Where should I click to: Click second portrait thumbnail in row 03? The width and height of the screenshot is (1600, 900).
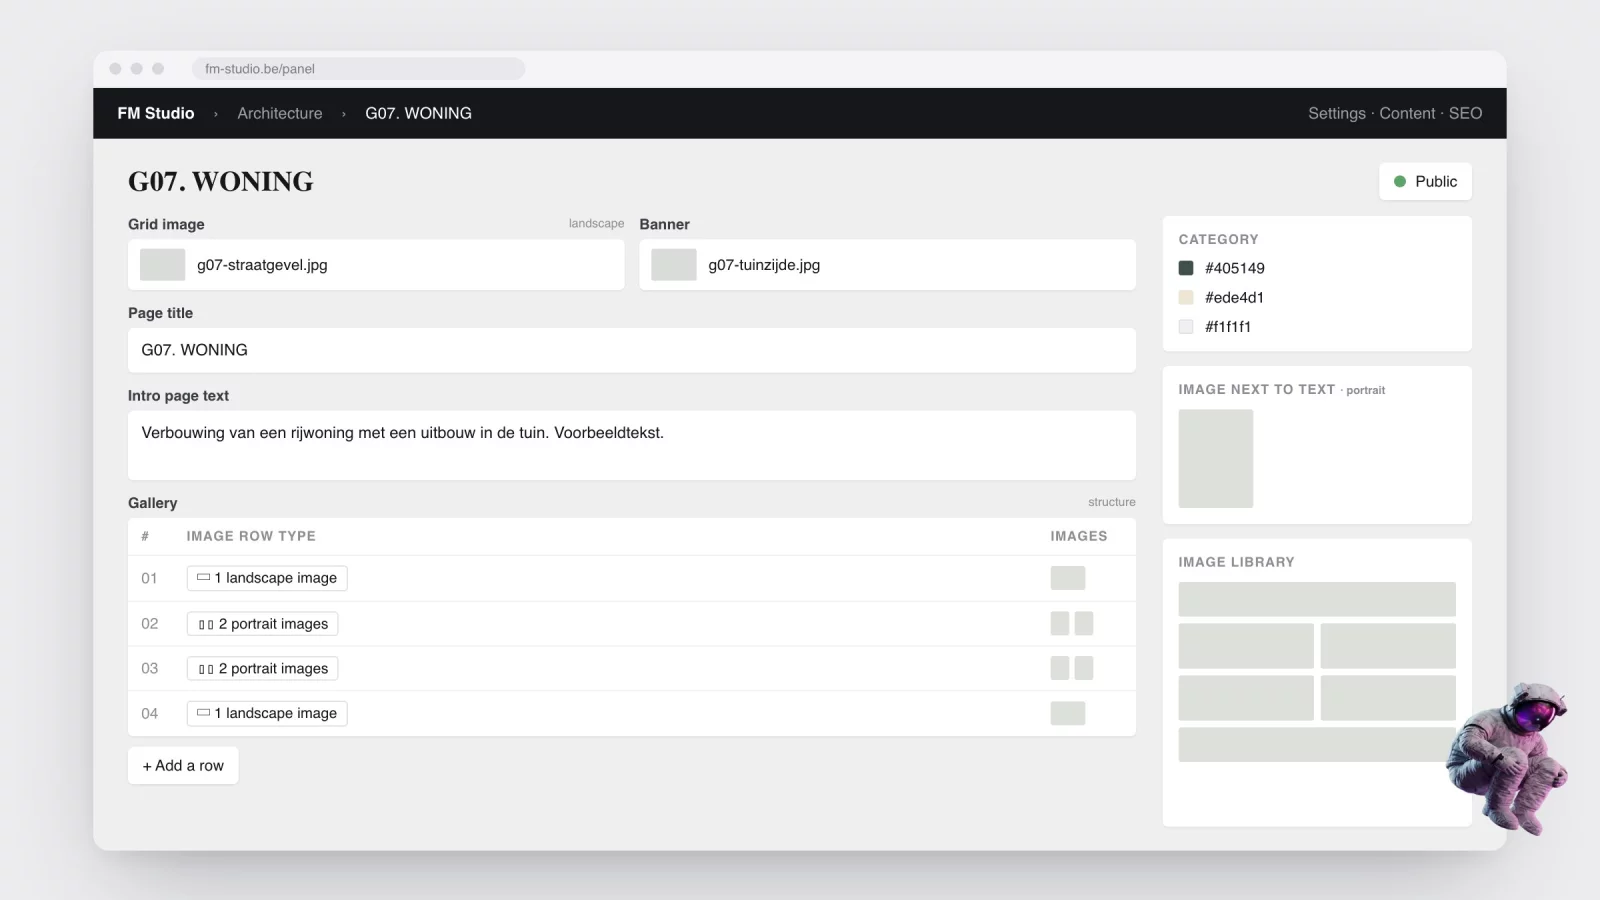1084,668
